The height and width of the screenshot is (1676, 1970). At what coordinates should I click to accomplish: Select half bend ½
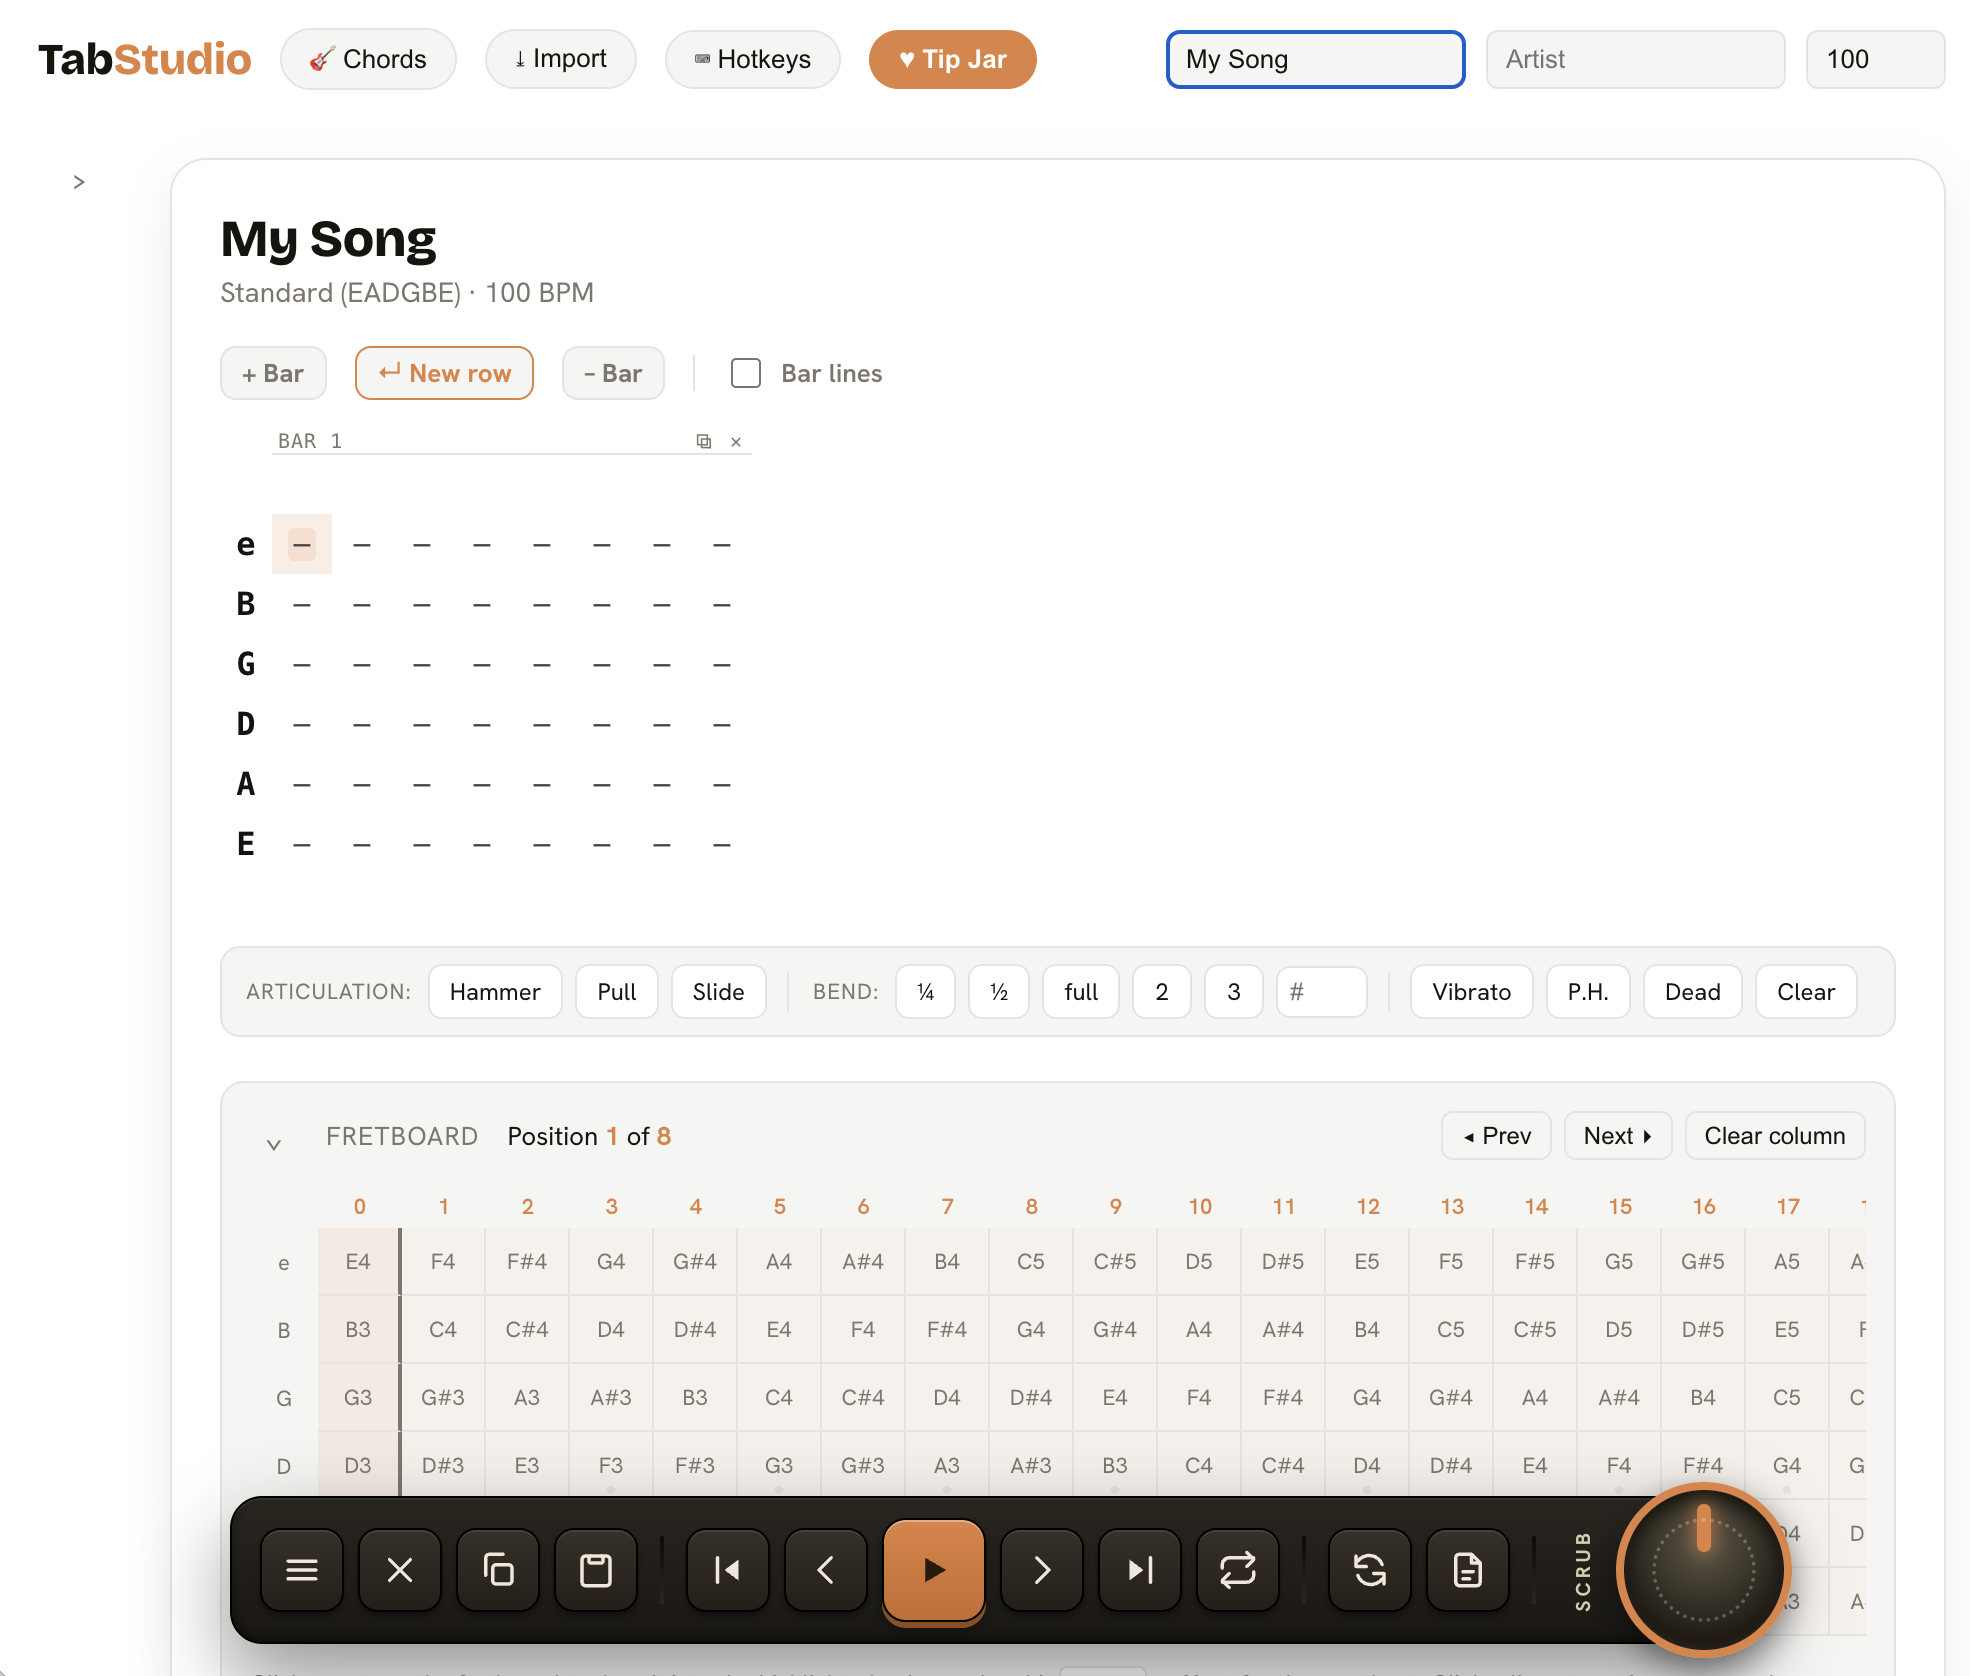999,991
